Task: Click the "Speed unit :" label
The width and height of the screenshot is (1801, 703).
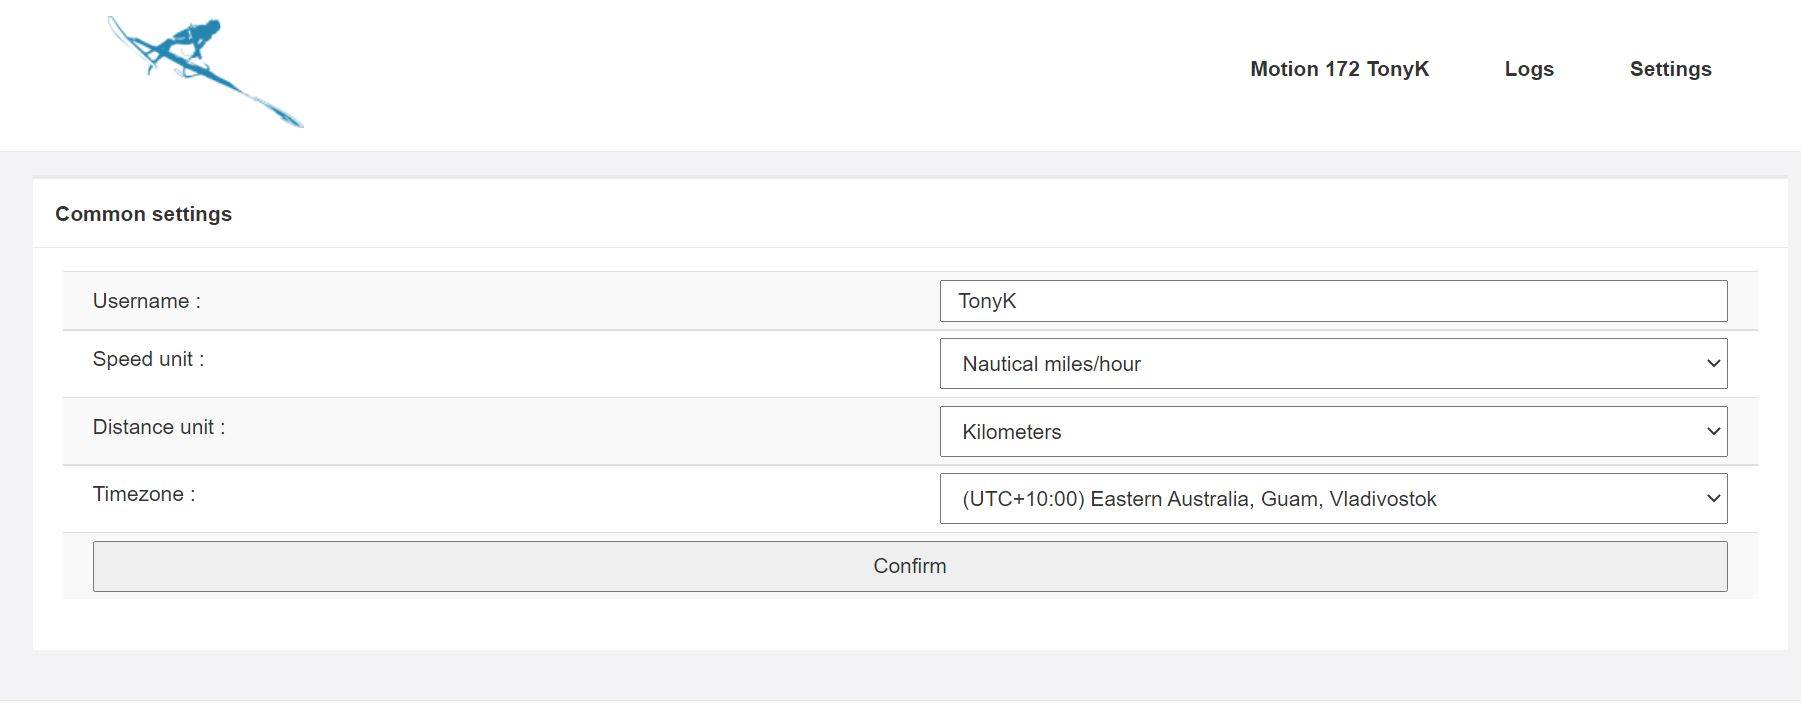Action: point(148,359)
